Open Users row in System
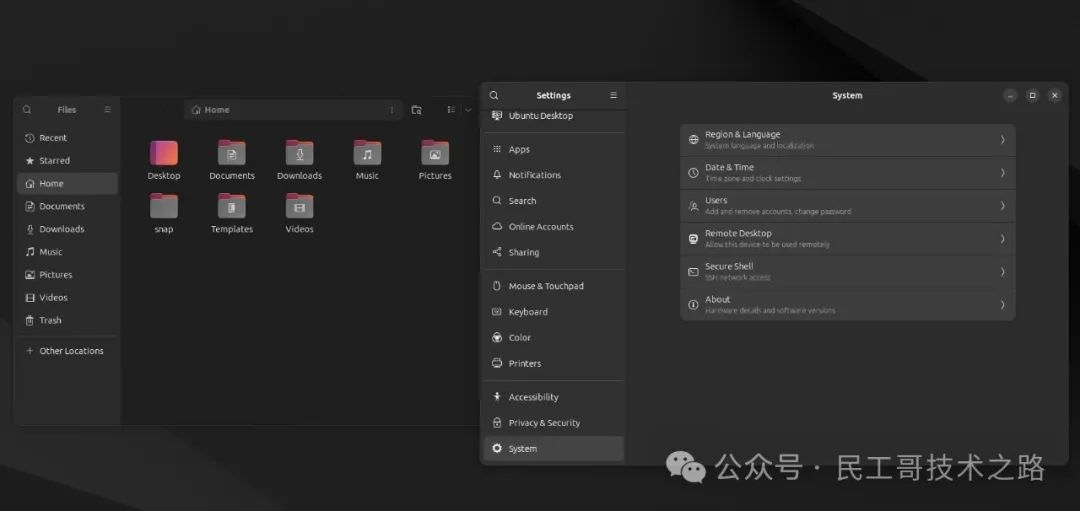 [847, 206]
